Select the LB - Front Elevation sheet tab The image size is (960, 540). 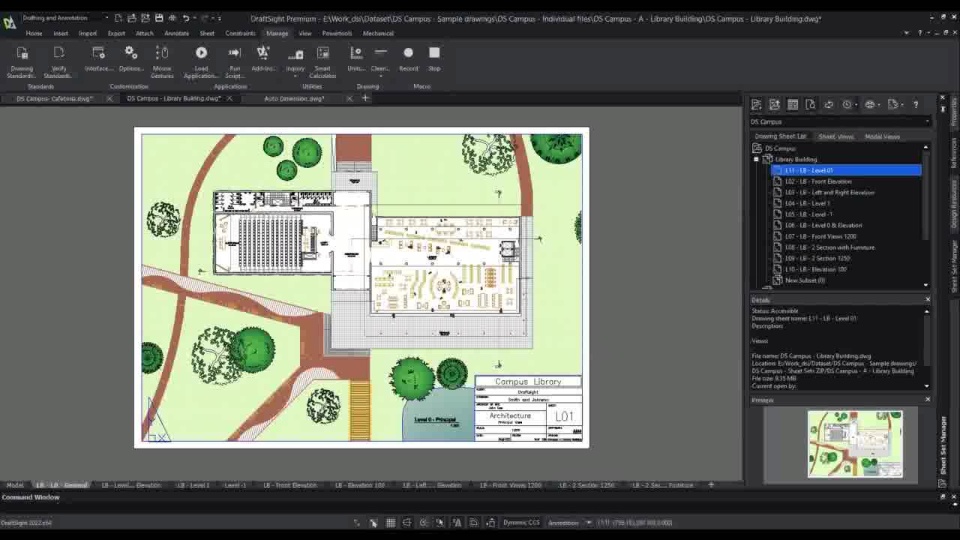pos(290,485)
